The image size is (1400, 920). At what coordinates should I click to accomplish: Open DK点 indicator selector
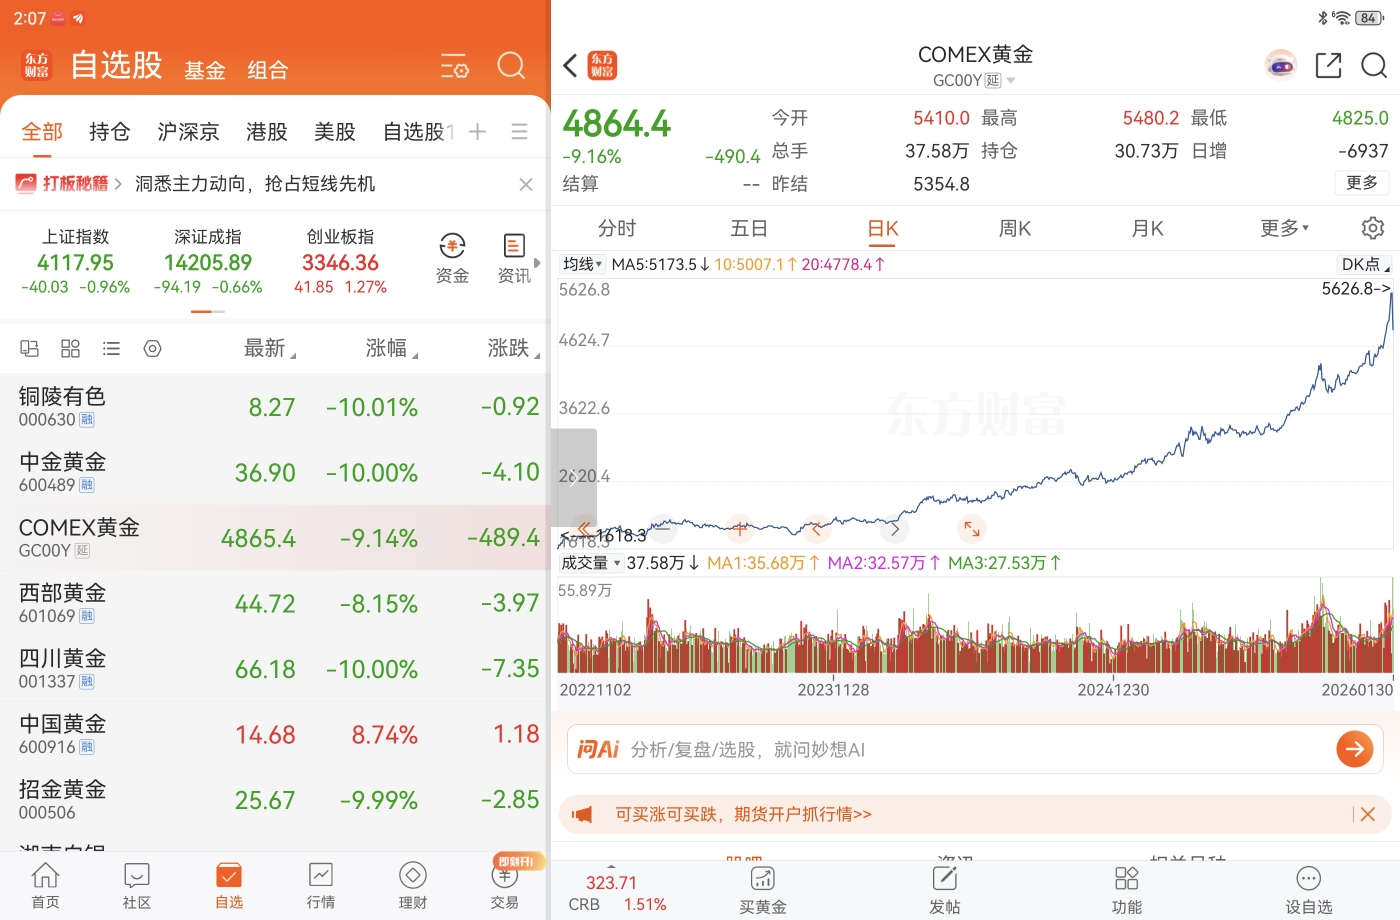[1365, 264]
